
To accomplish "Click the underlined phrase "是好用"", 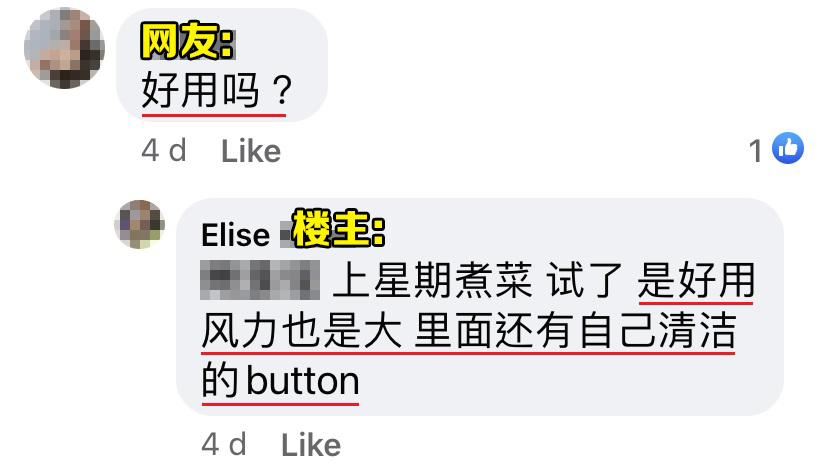I will click(696, 280).
